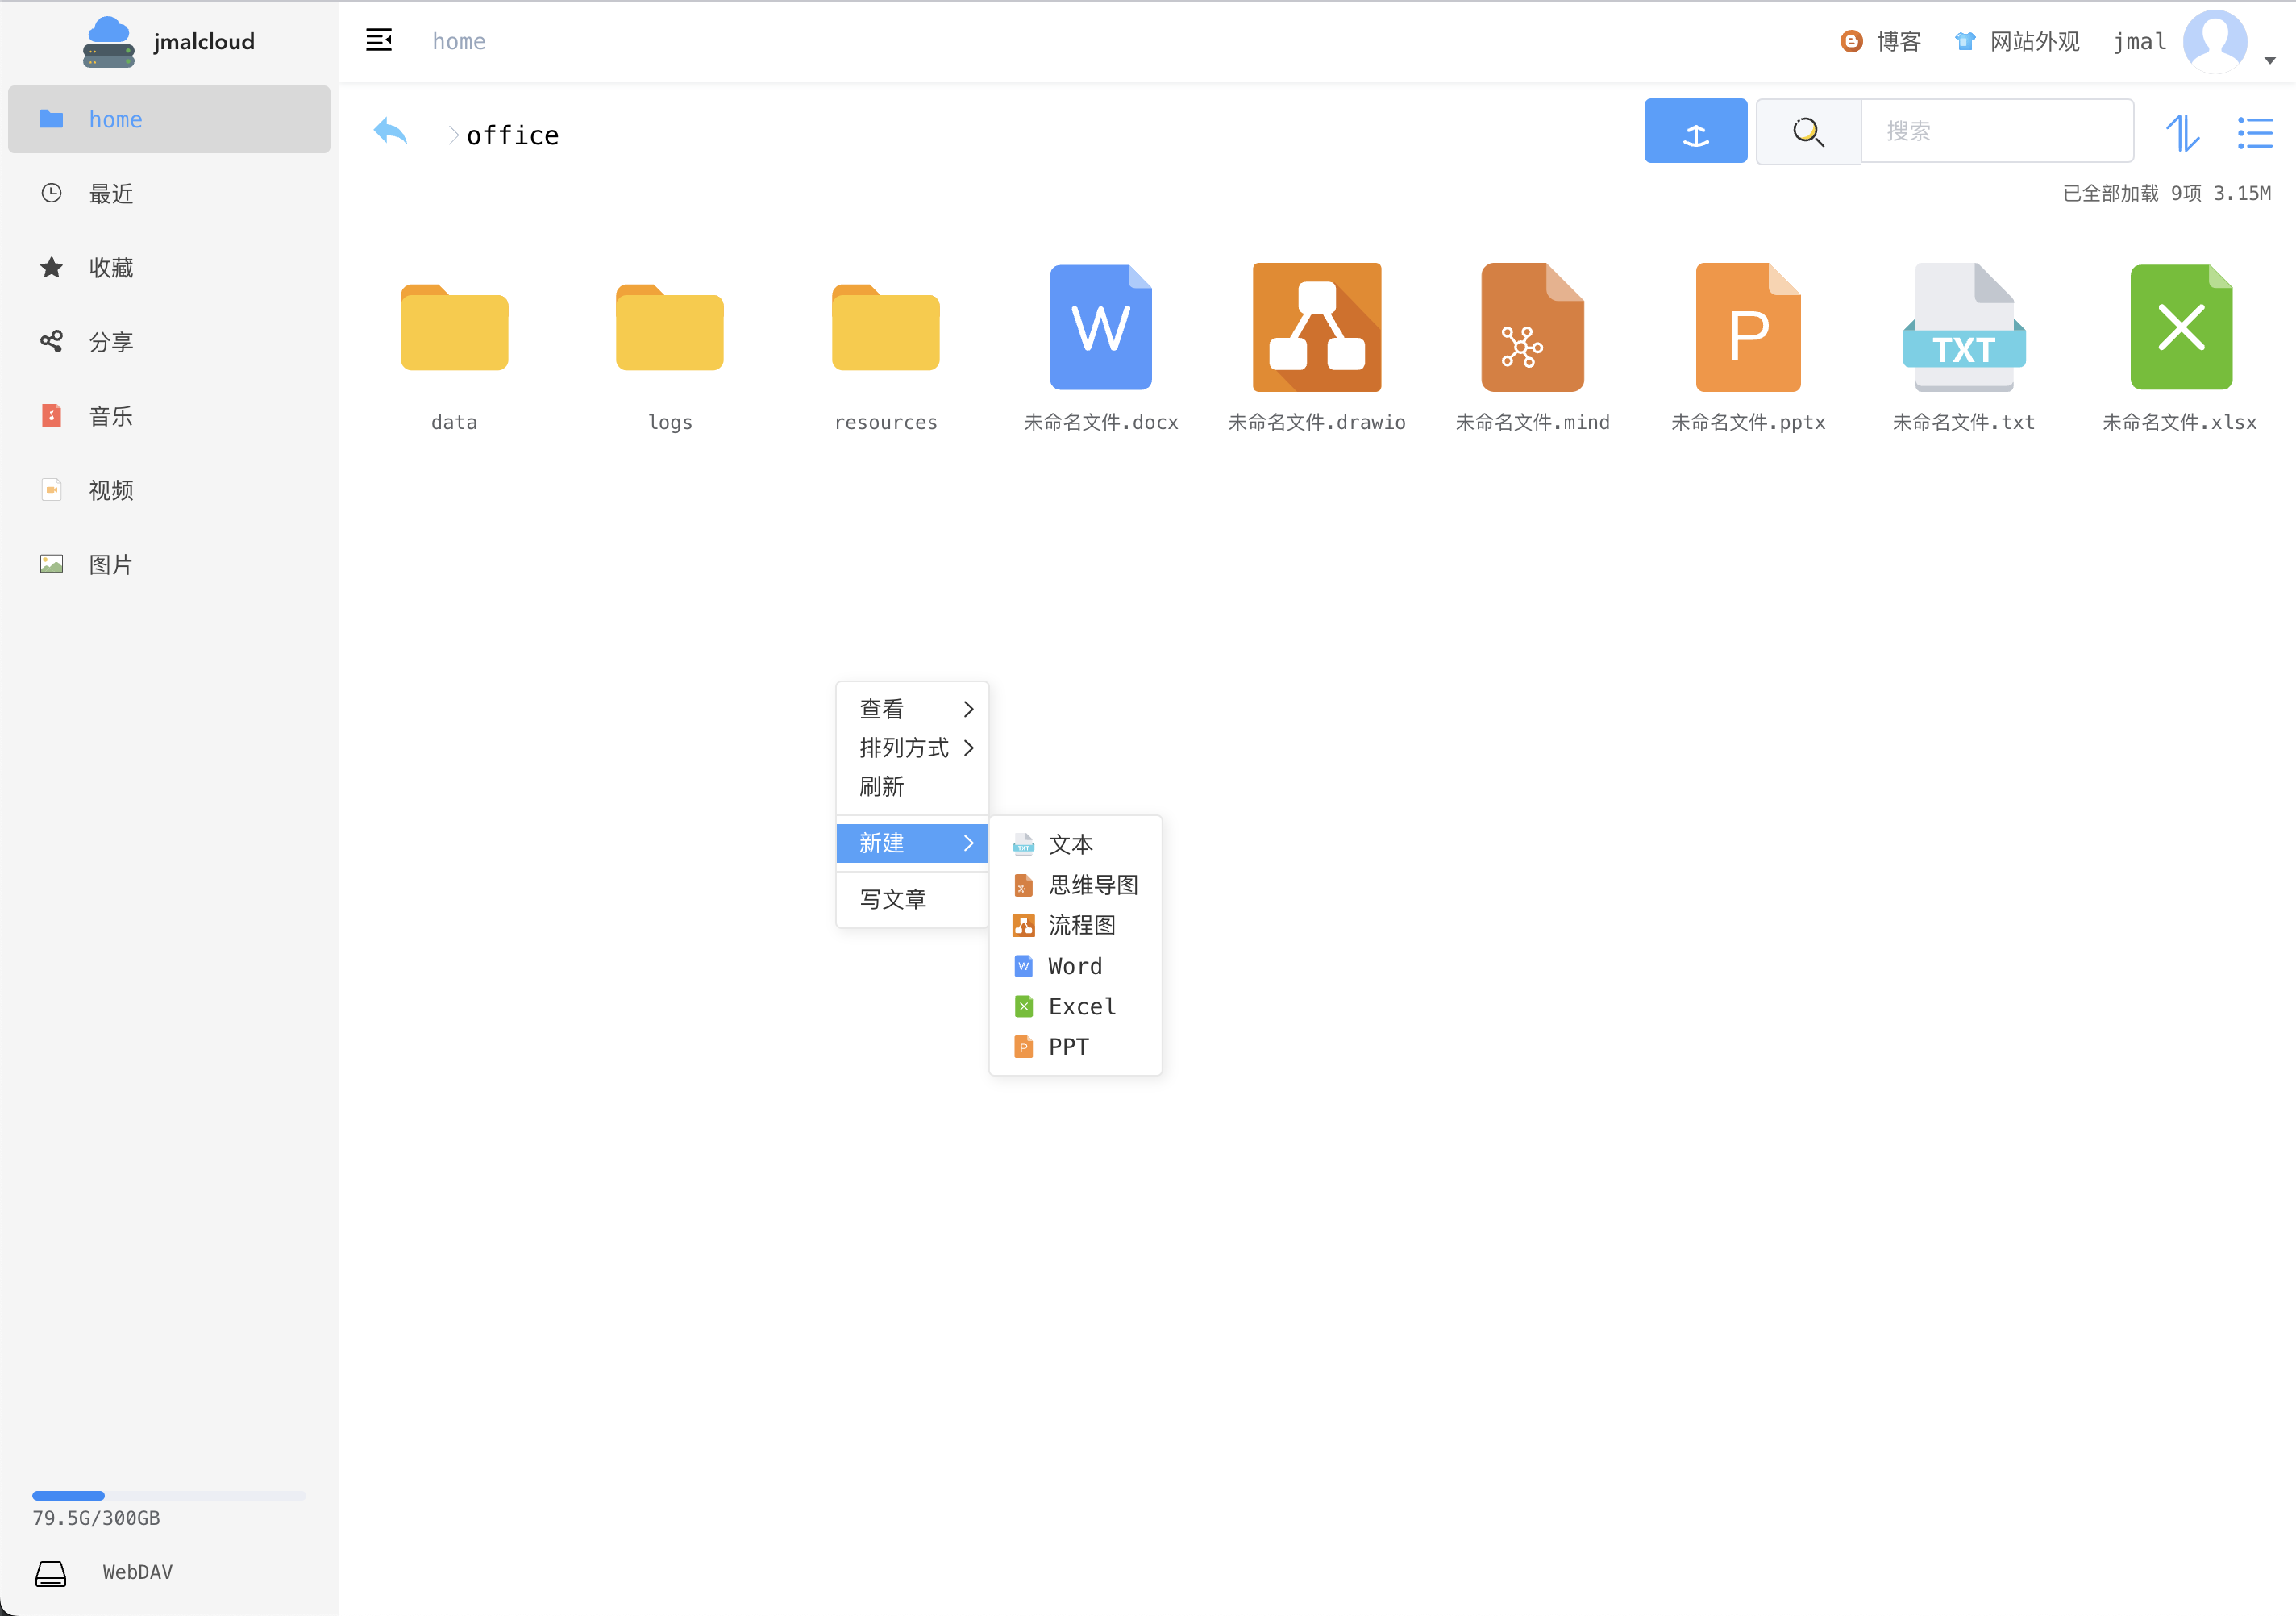The width and height of the screenshot is (2296, 1616).
Task: Expand the 查看 submenu
Action: point(912,709)
